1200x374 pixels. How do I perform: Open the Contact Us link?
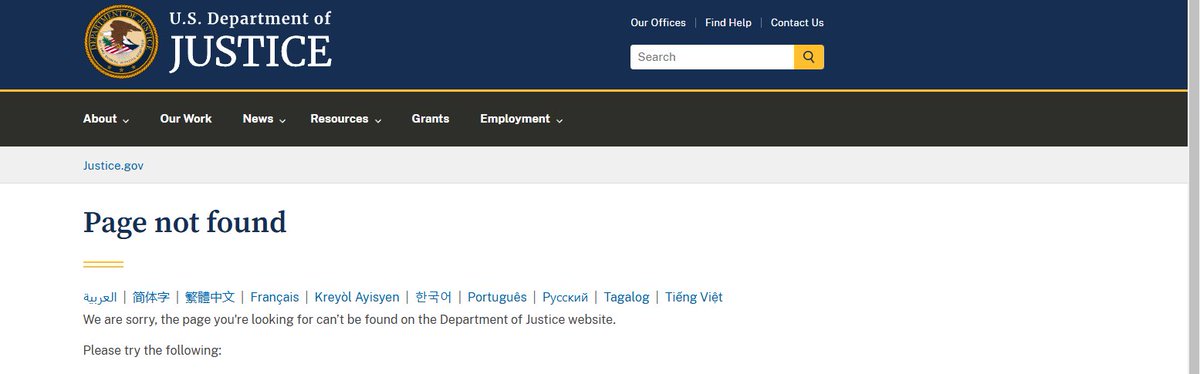coord(797,23)
